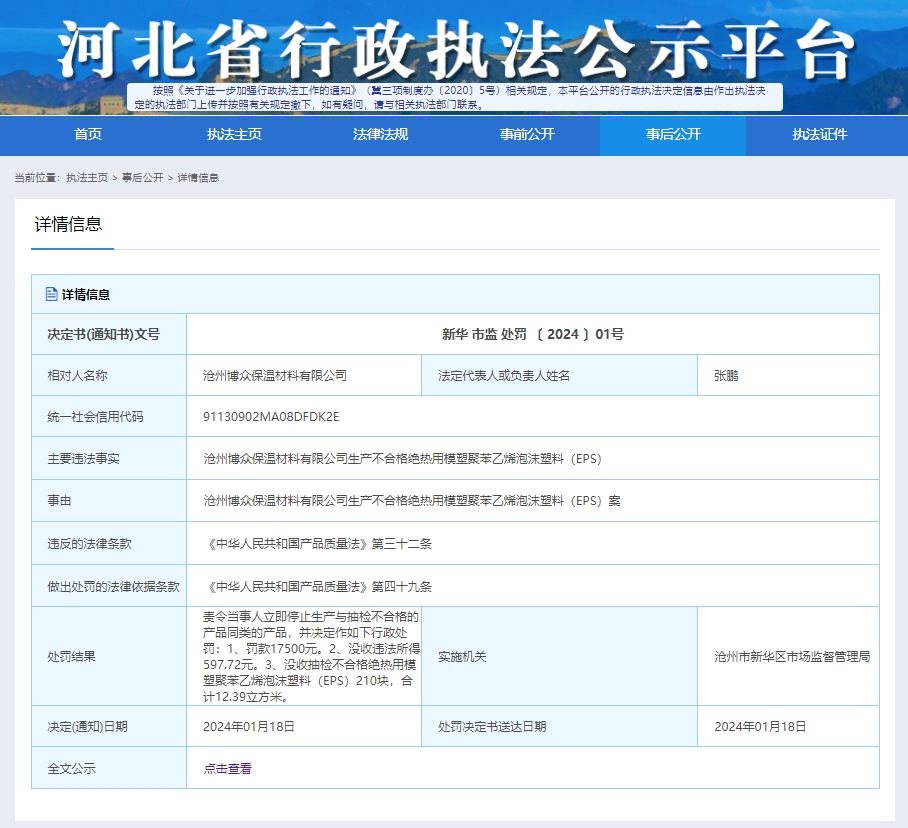Click the document icon beside 详情信息 panel header

point(52,294)
